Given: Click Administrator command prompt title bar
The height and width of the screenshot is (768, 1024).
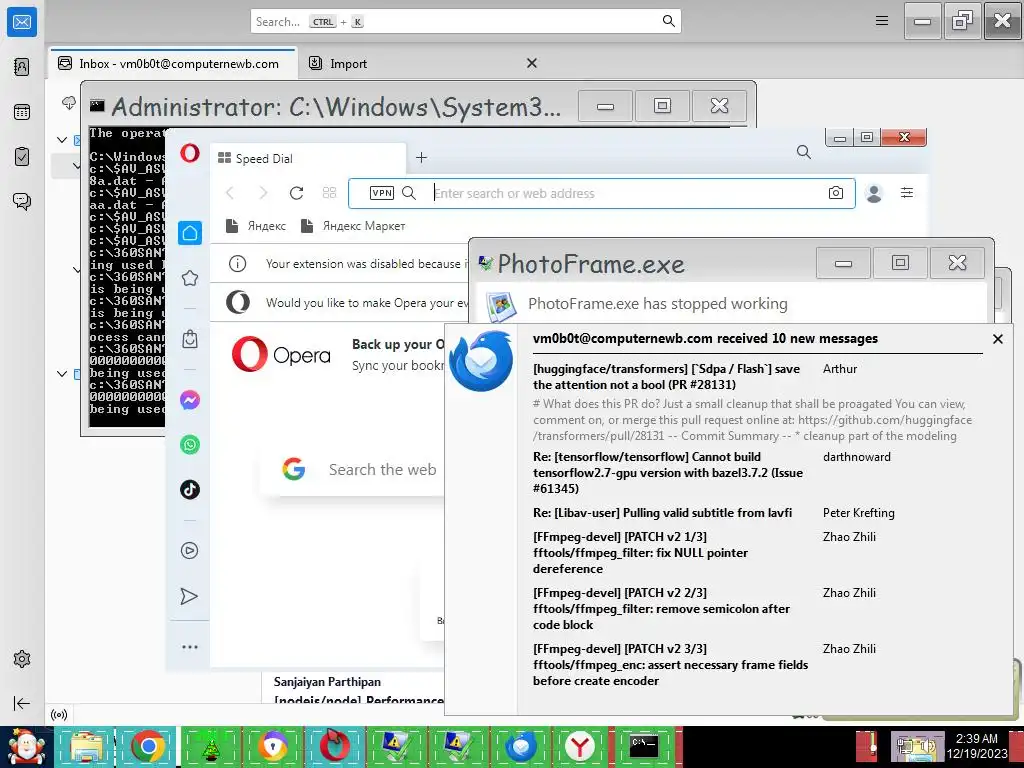Looking at the screenshot, I should pos(333,106).
